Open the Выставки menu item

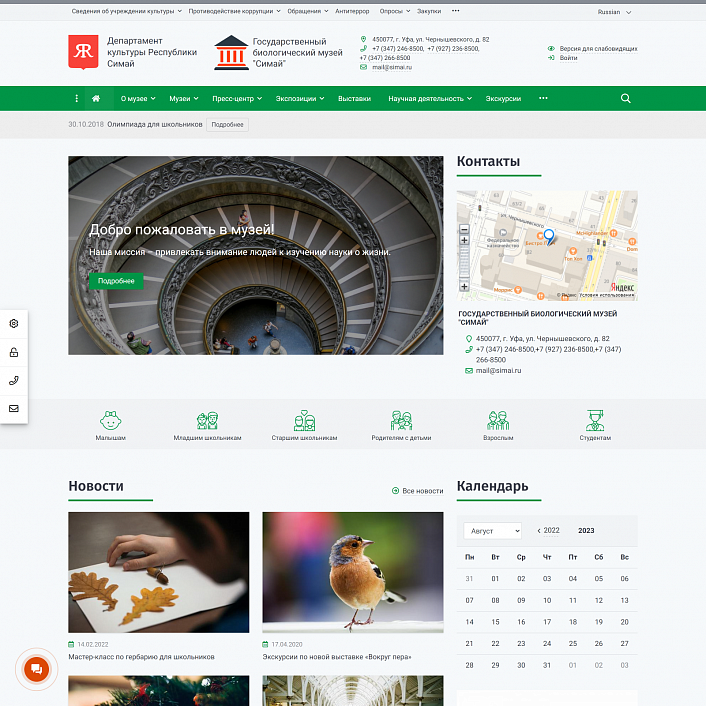pyautogui.click(x=354, y=99)
